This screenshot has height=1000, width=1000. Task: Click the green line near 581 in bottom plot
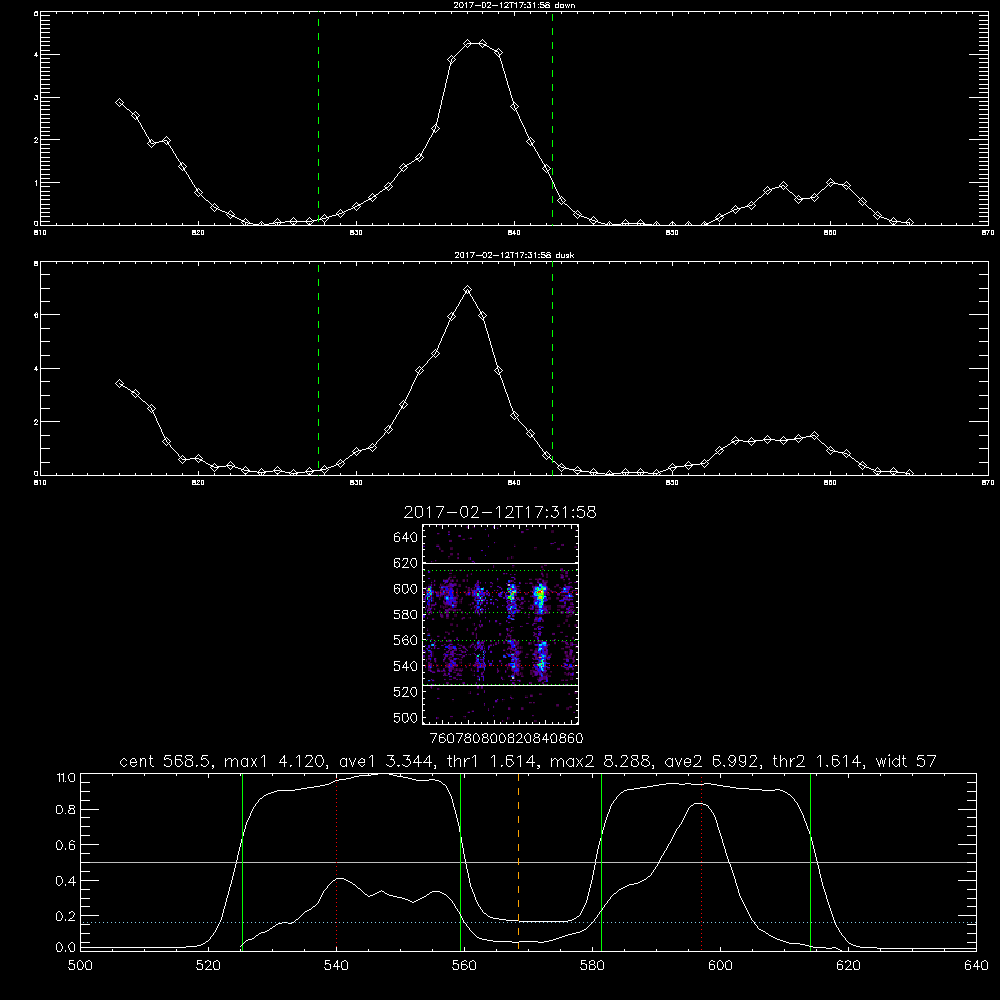pos(601,861)
